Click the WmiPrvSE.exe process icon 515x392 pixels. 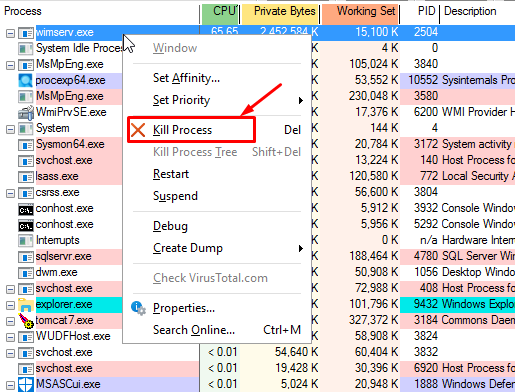pos(26,112)
